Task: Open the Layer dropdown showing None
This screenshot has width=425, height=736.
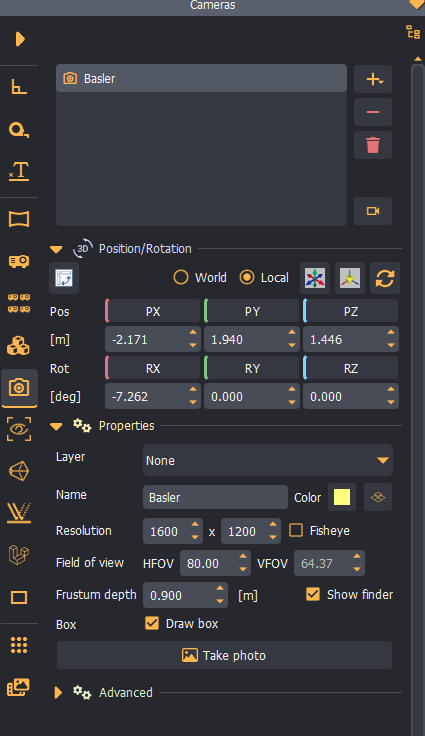Action: (268, 460)
